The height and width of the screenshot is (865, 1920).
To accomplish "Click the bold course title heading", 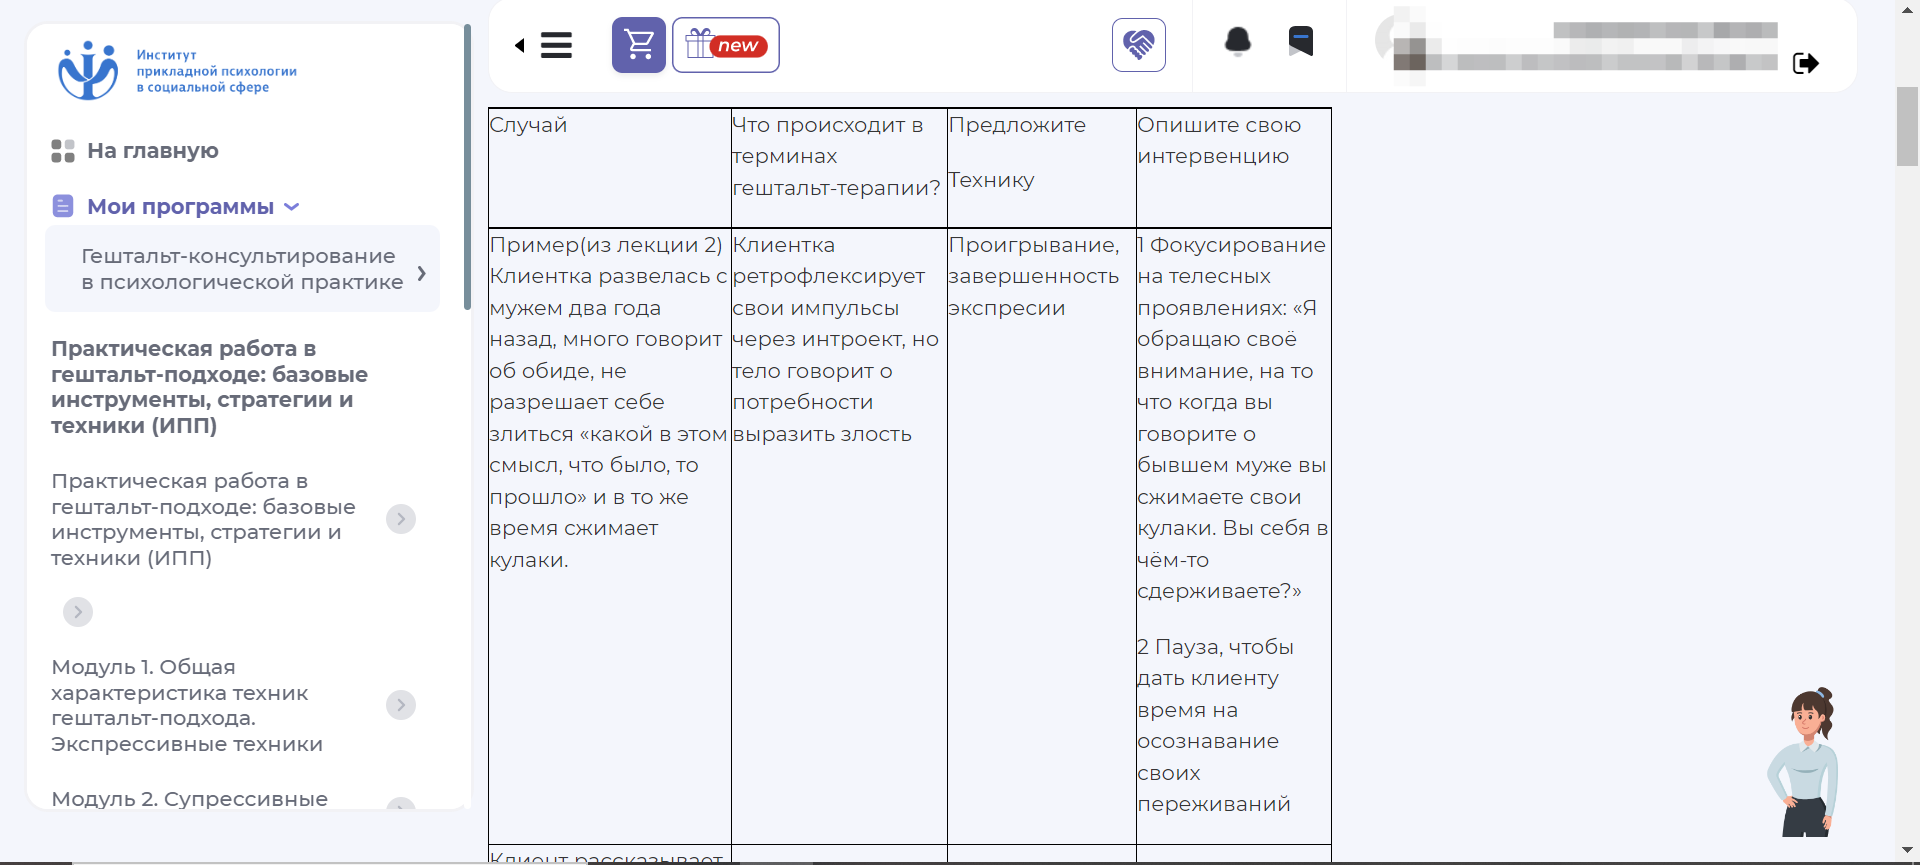I will pos(209,387).
